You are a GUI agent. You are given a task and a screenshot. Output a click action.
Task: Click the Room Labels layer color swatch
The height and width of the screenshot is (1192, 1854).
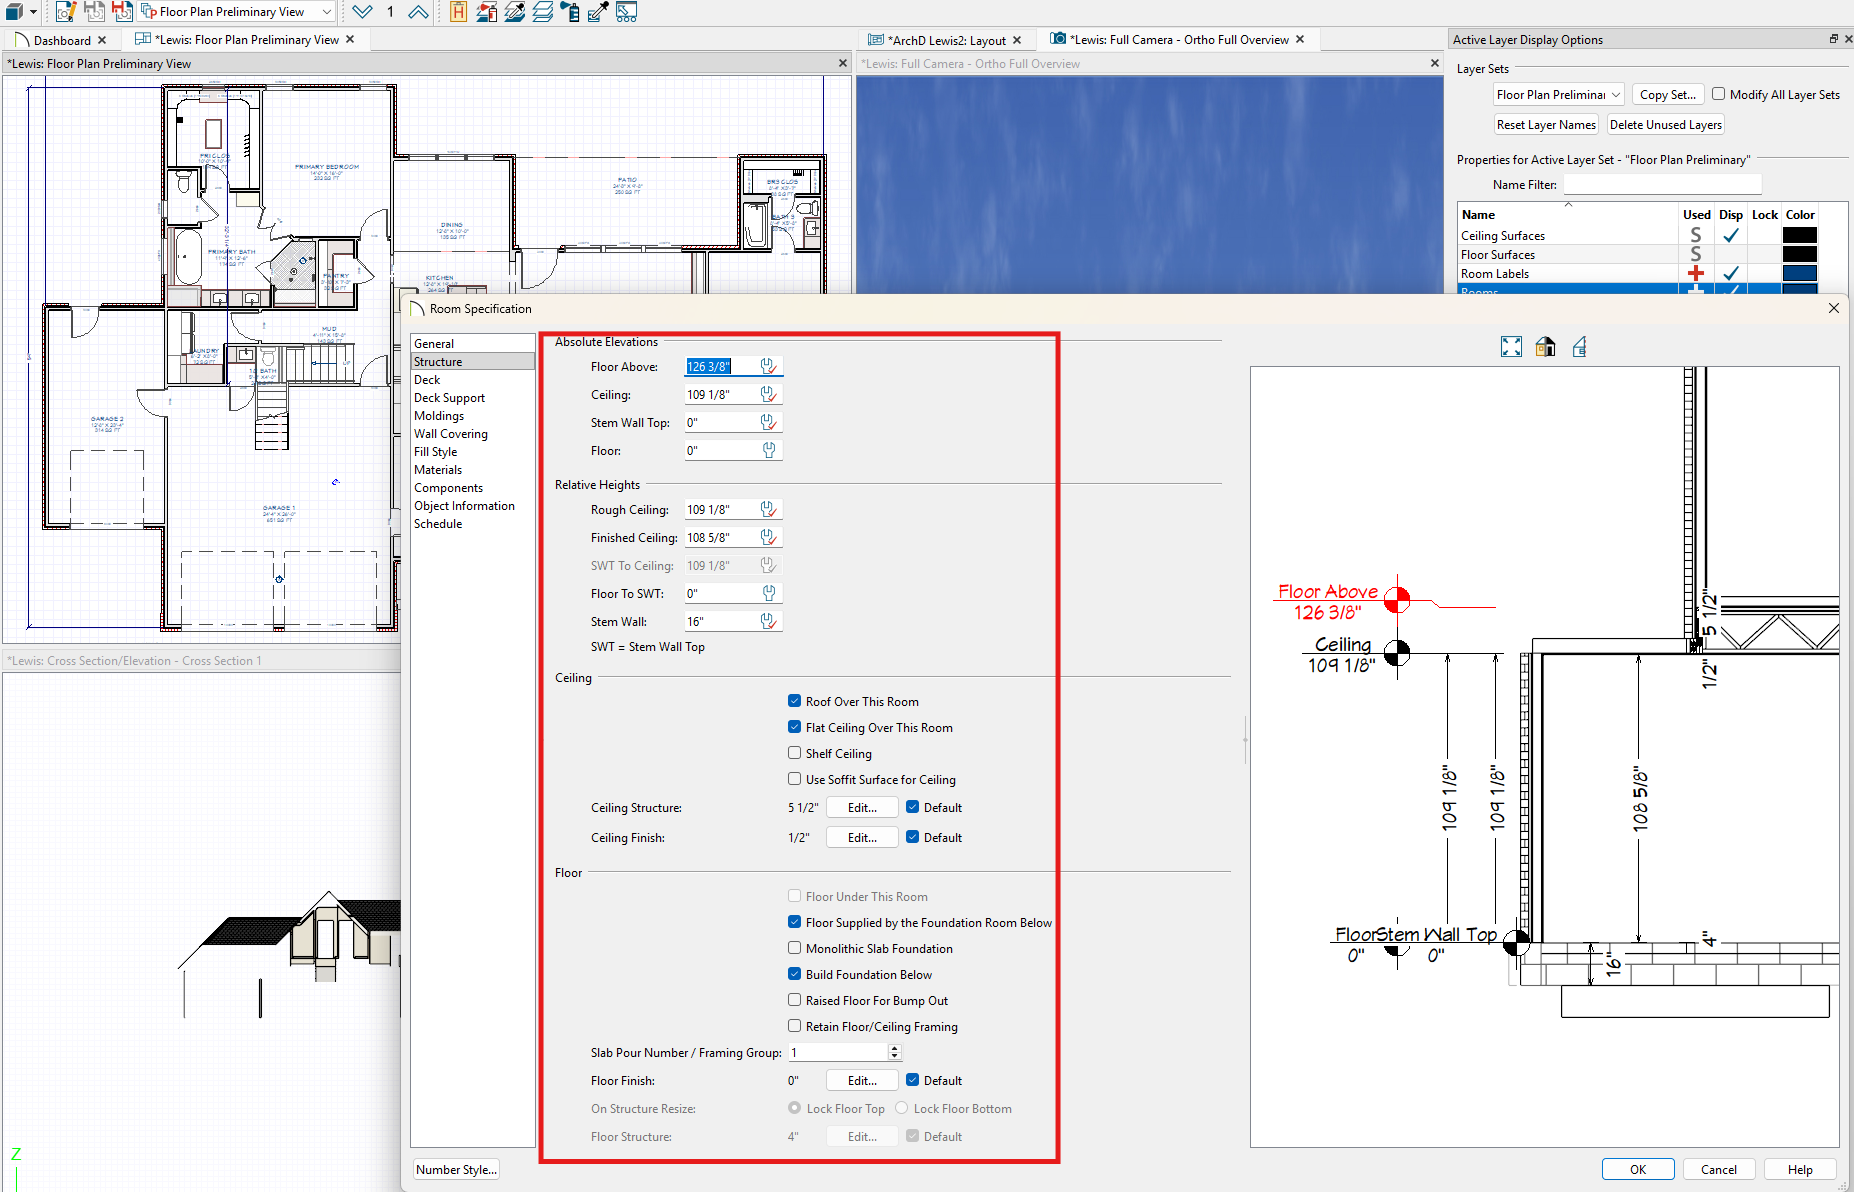[x=1799, y=274]
